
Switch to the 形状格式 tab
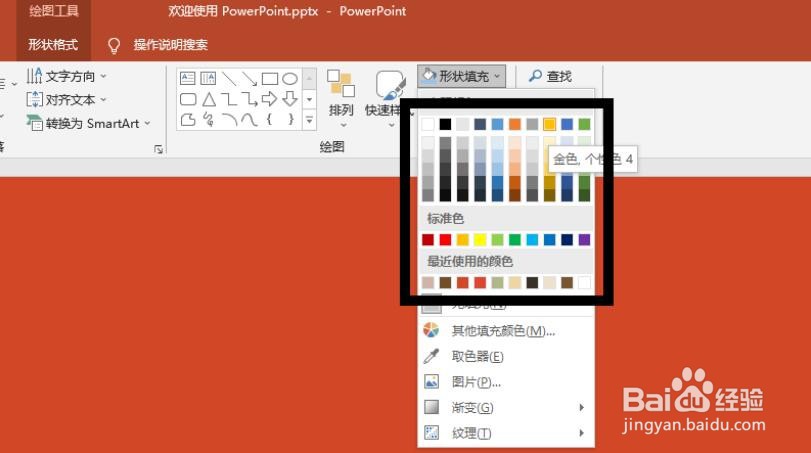pos(53,45)
